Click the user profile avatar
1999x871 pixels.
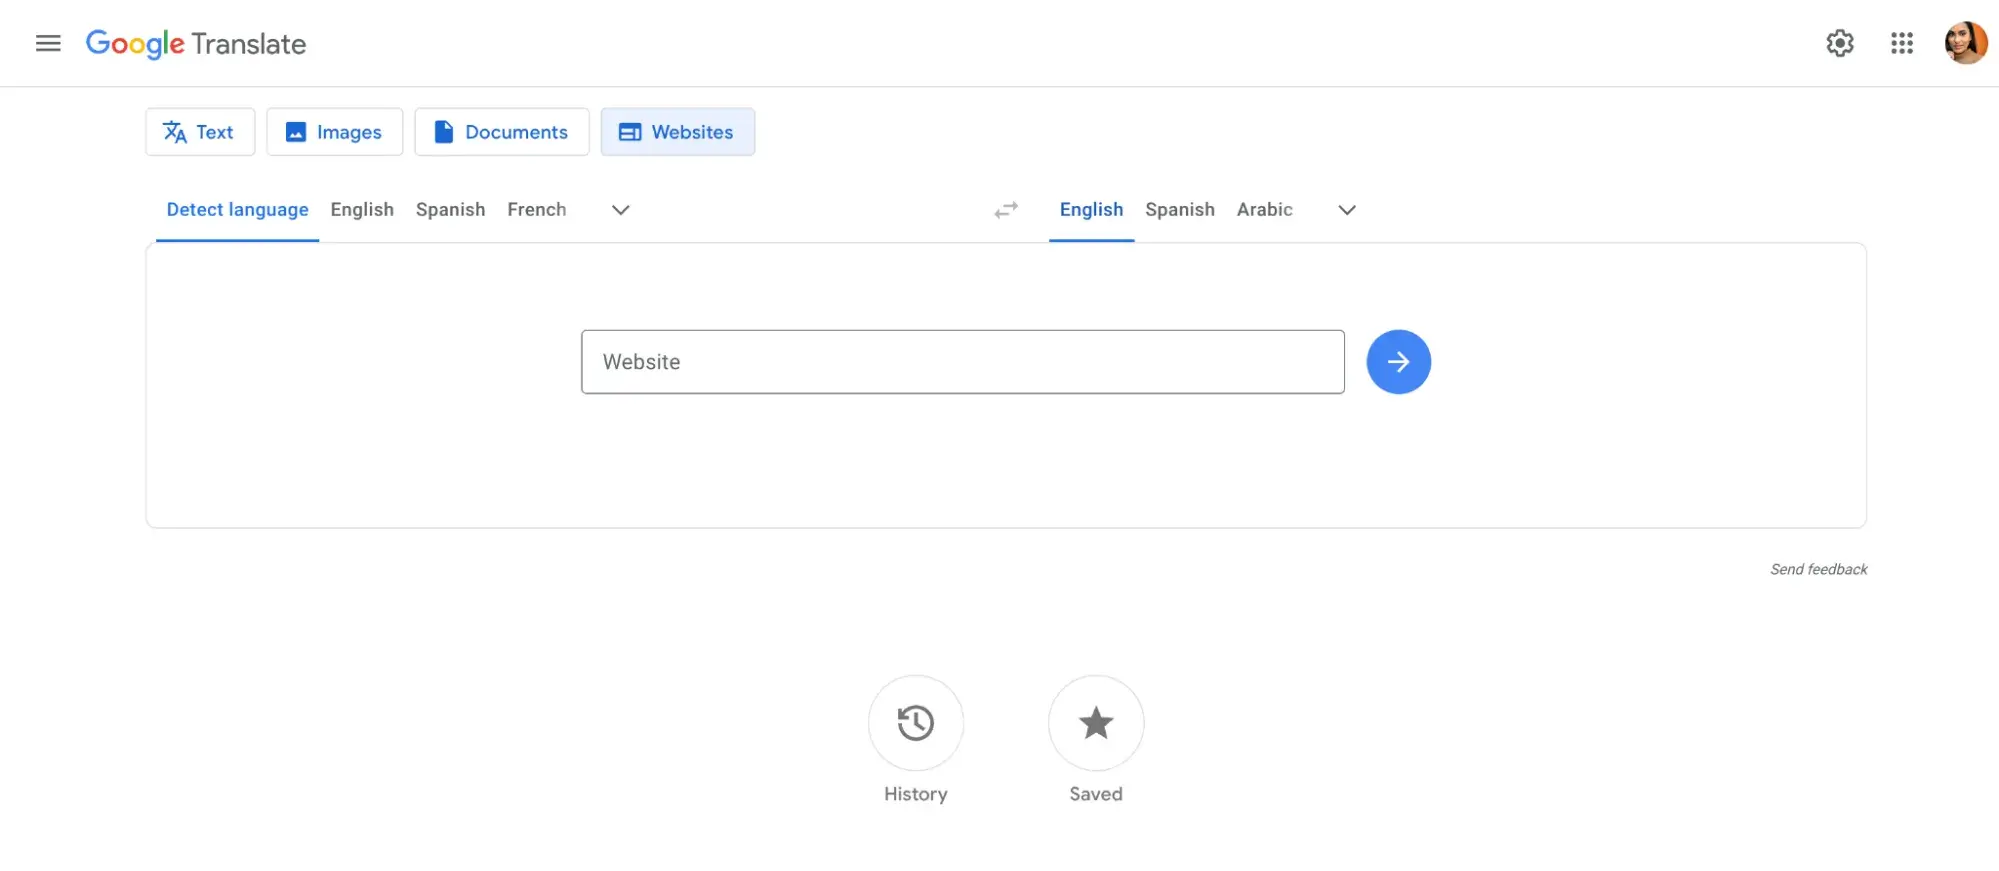pyautogui.click(x=1964, y=43)
